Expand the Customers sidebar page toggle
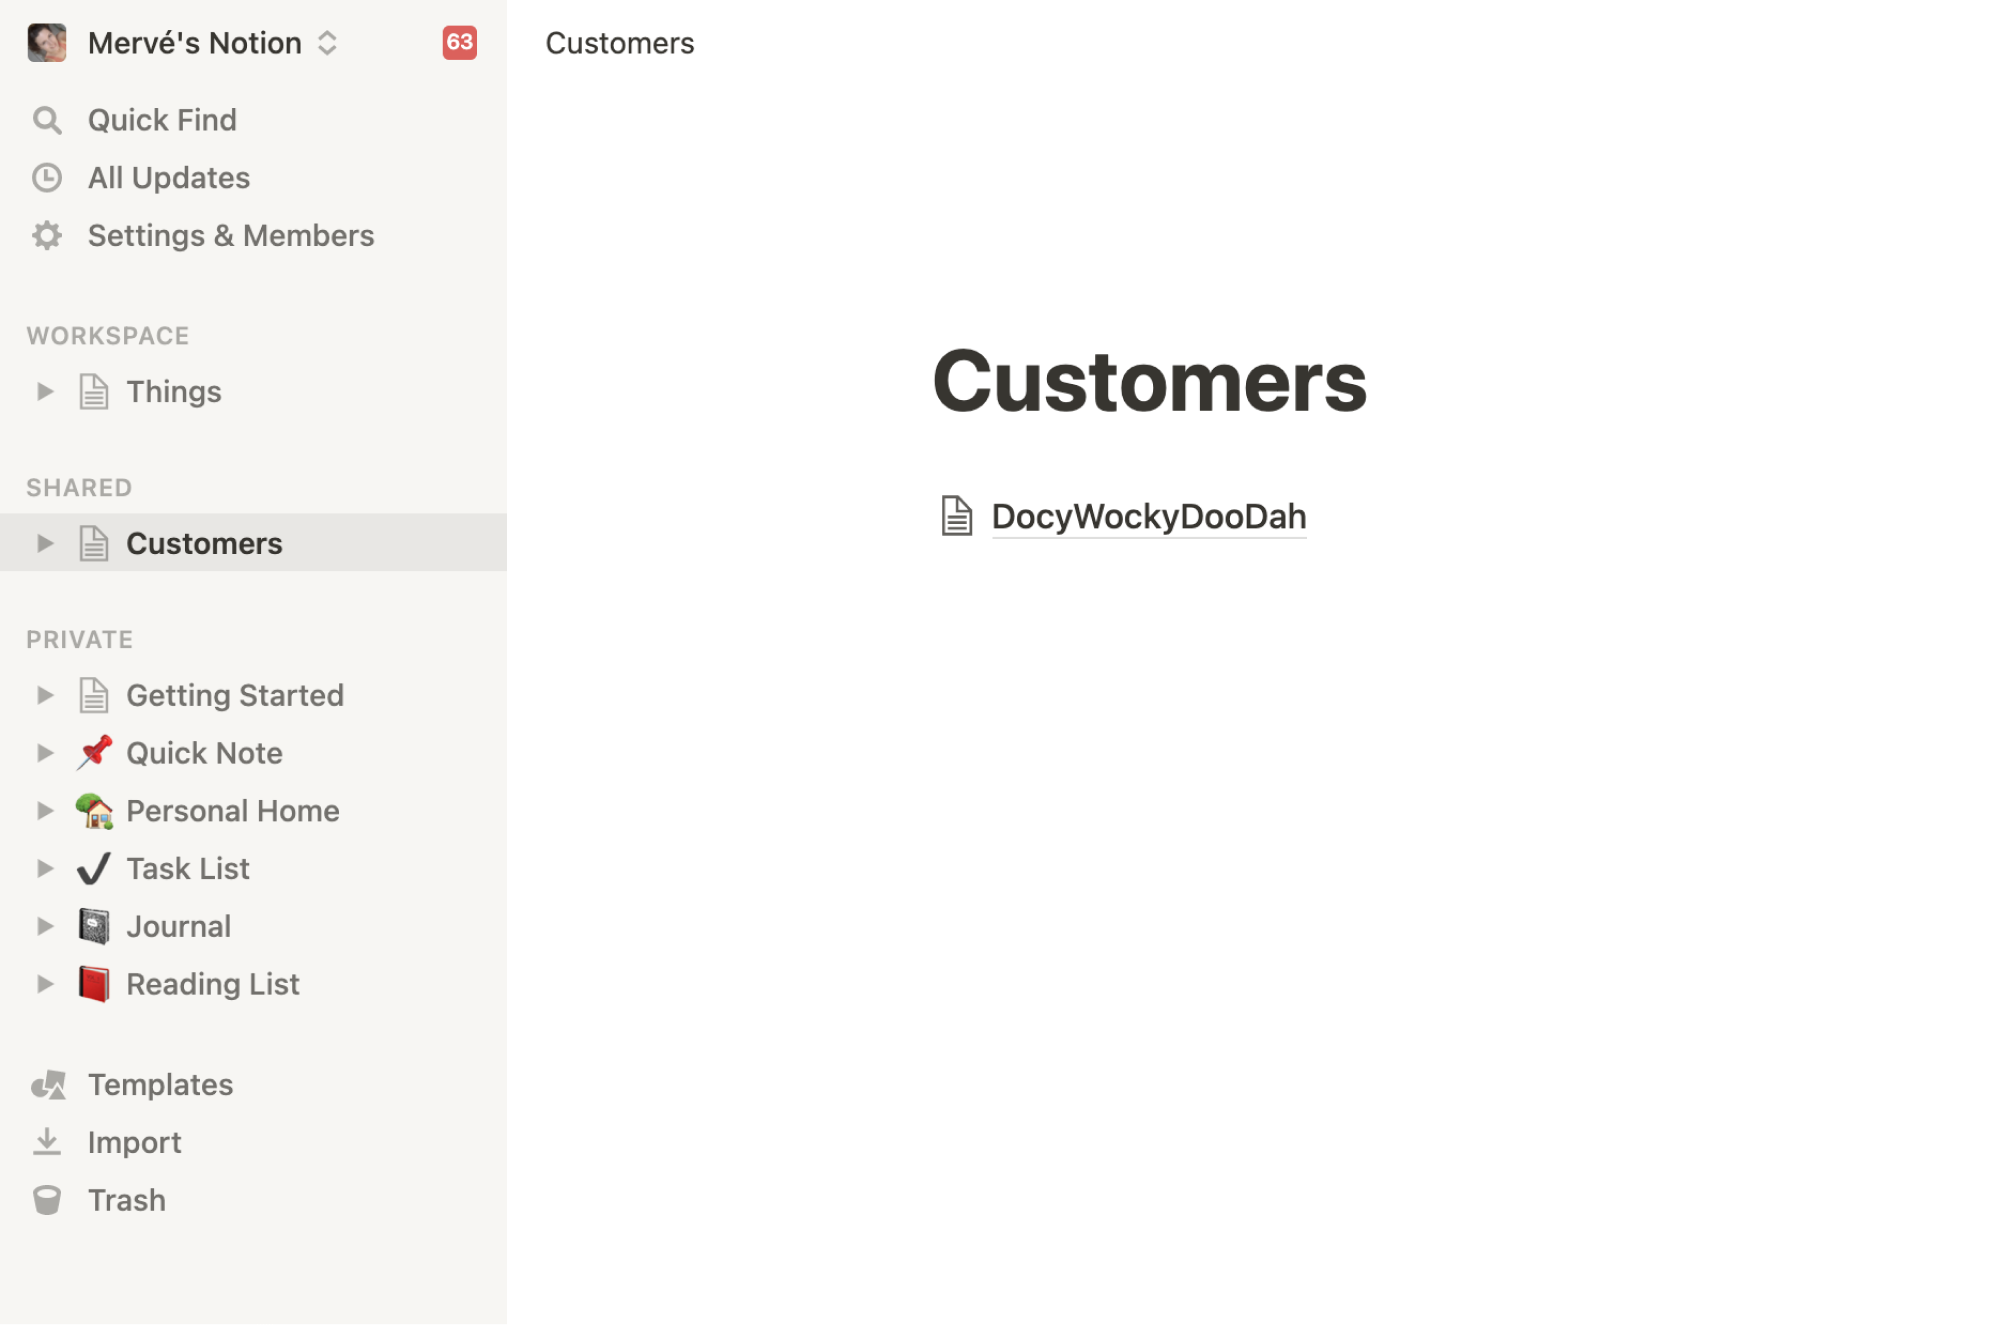This screenshot has width=2000, height=1325. pos(45,543)
